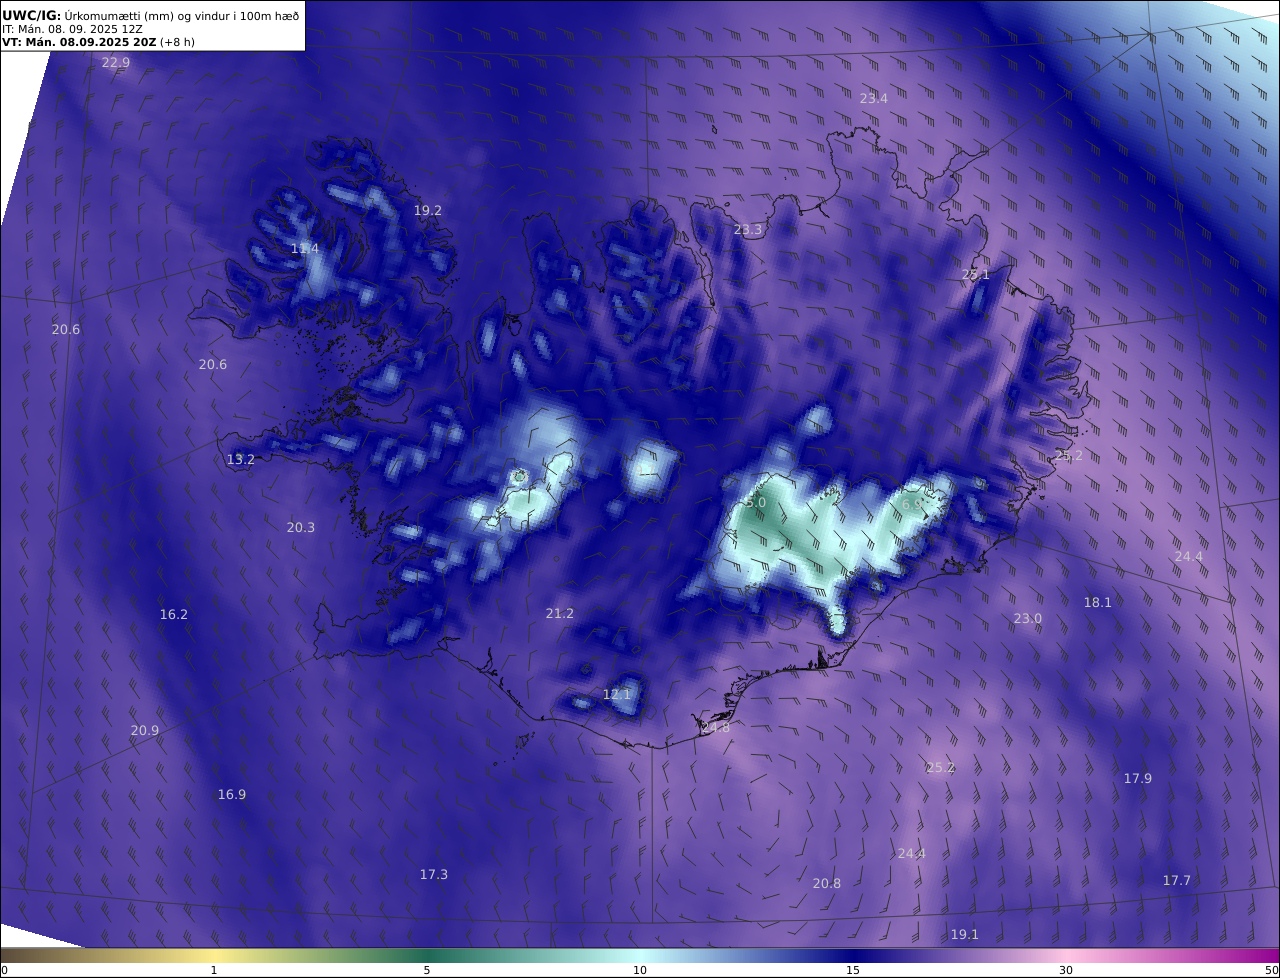Click the 0 tick on the color scale
This screenshot has height=978, width=1280.
[x=4, y=970]
